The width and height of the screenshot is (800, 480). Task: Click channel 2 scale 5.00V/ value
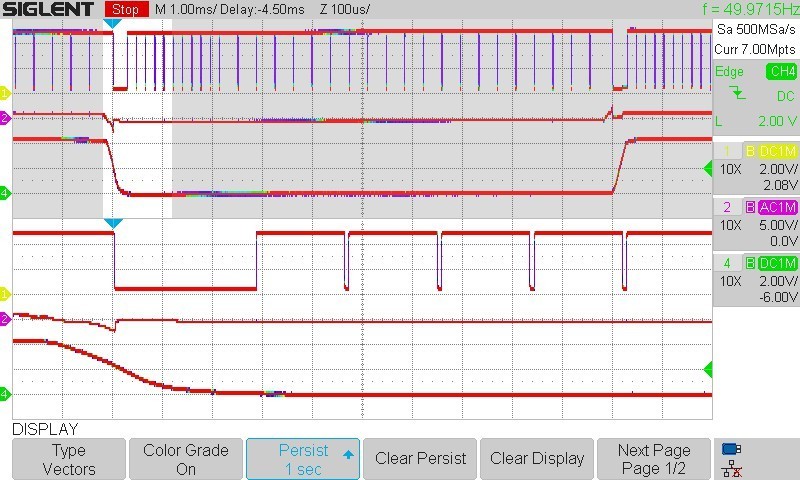(779, 225)
